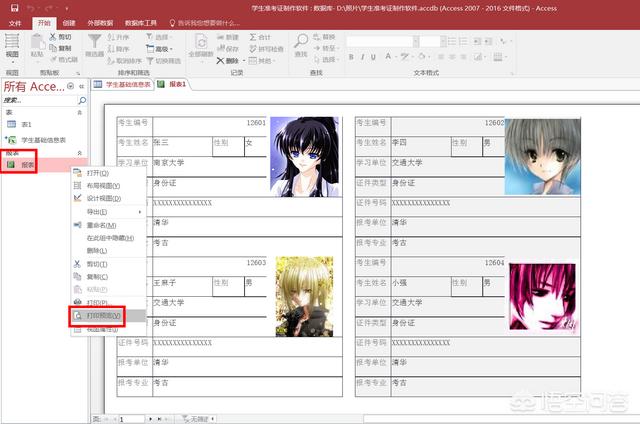Choose 打开(O) in the context menu

(109, 173)
